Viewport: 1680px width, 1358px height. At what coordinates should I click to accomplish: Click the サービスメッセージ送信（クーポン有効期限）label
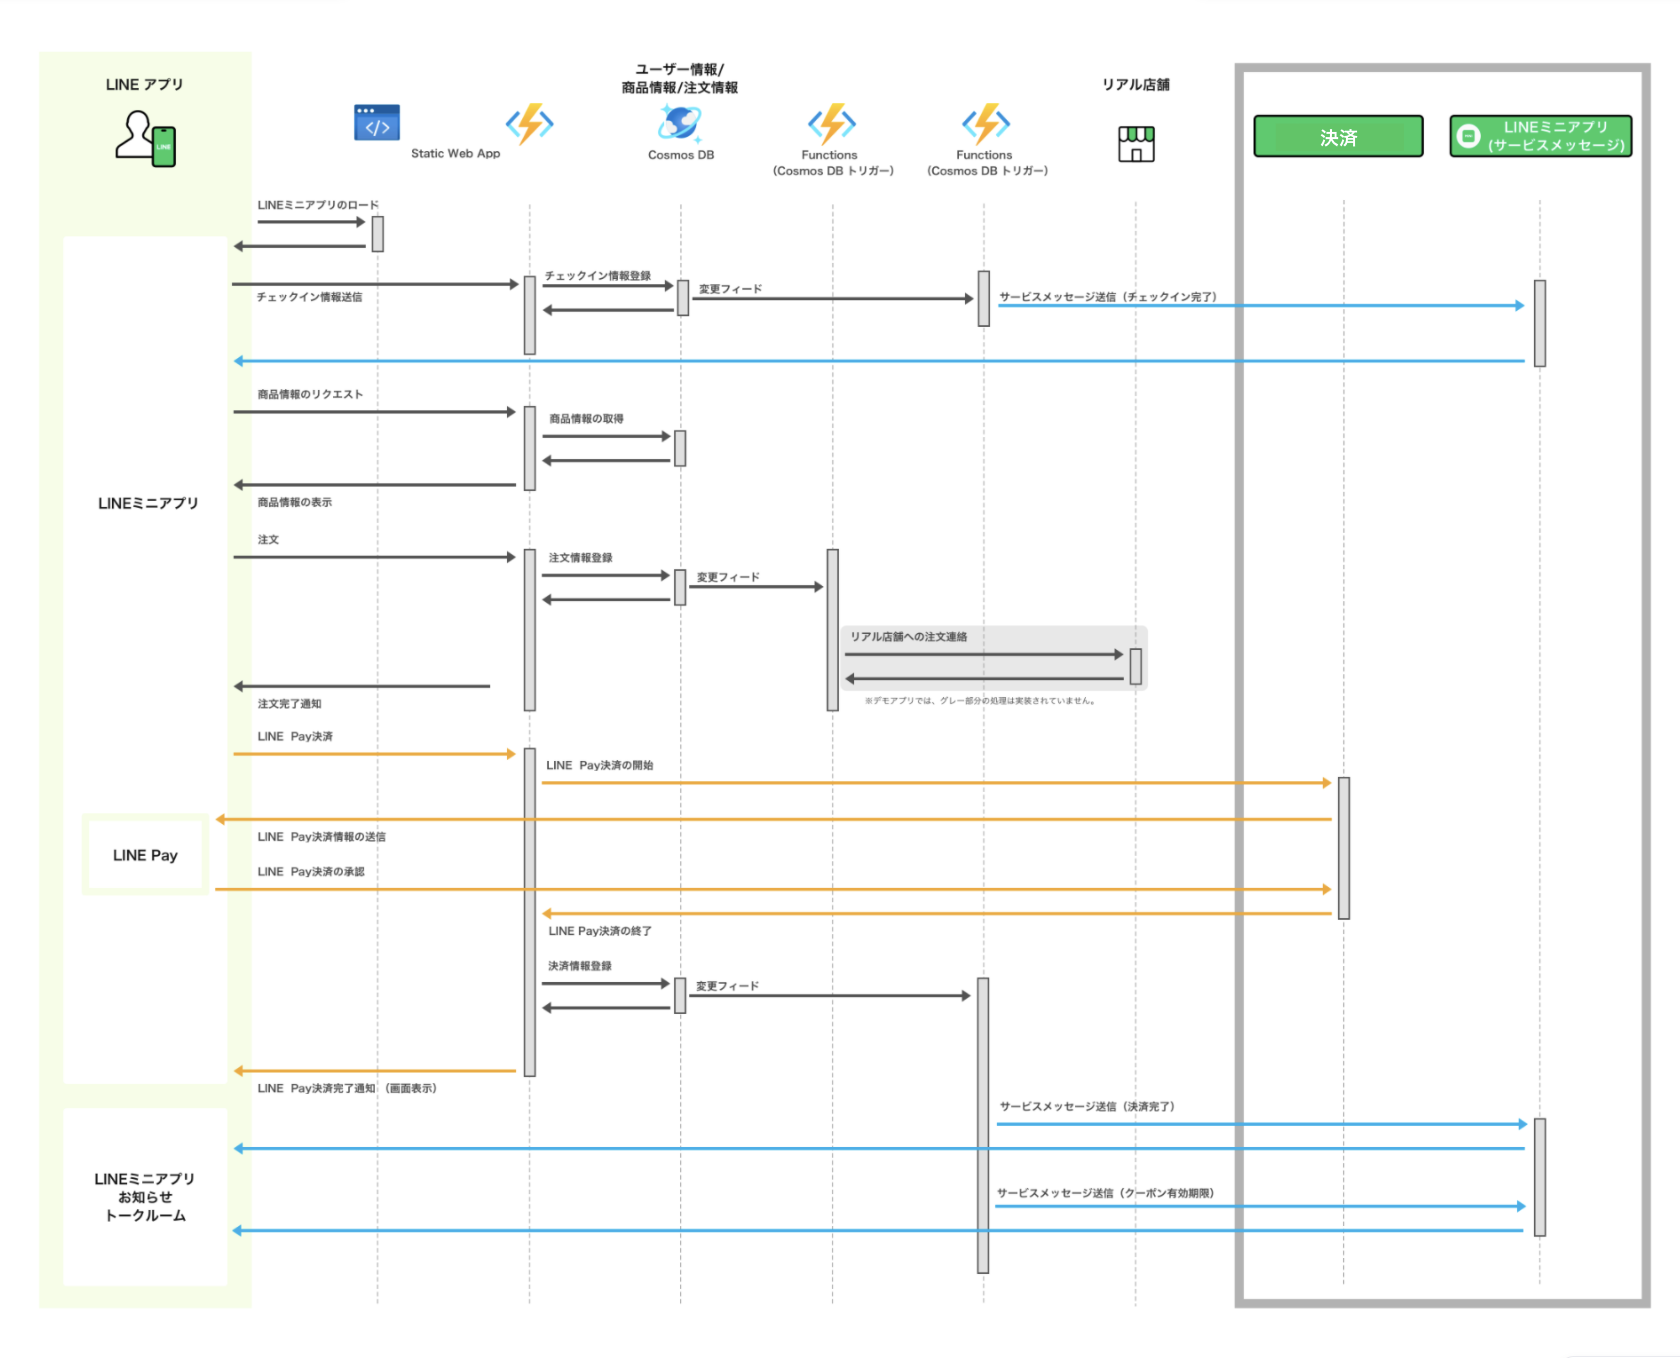coord(1105,1193)
